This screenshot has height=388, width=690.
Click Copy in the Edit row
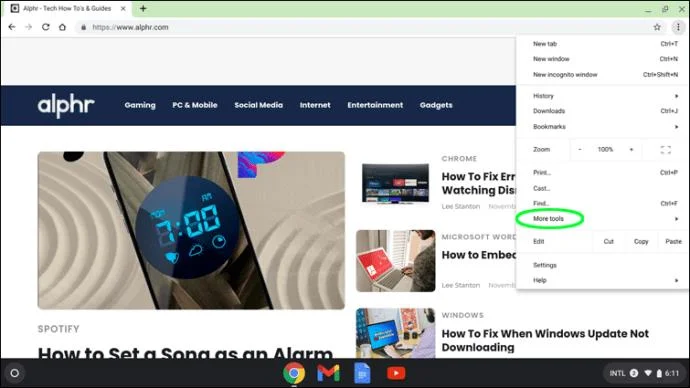(641, 242)
